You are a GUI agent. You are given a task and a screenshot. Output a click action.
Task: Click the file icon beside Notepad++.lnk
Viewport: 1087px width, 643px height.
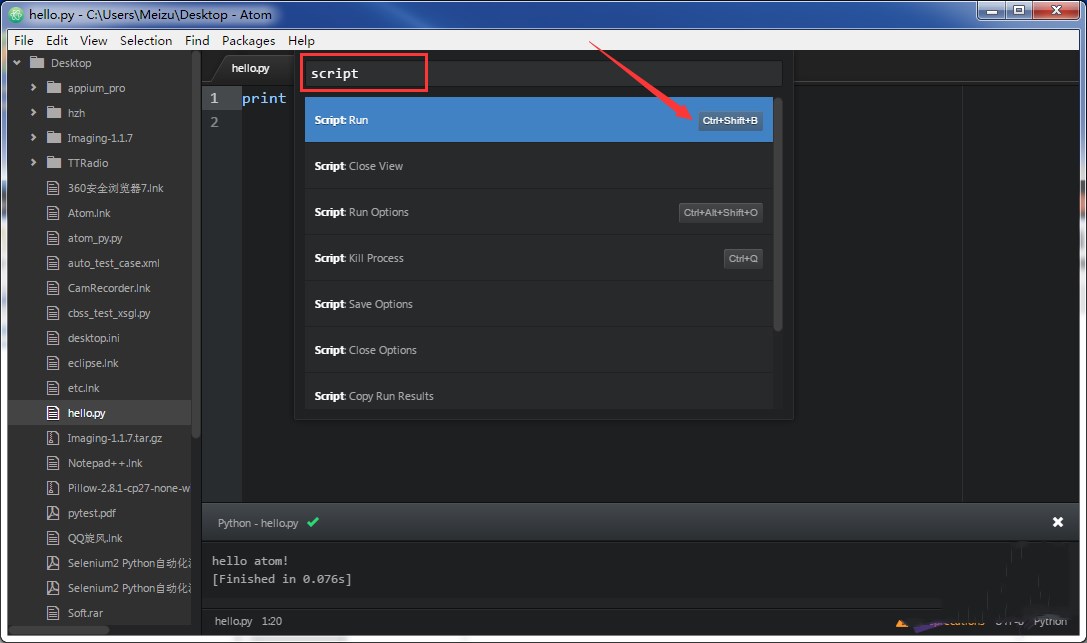click(53, 463)
